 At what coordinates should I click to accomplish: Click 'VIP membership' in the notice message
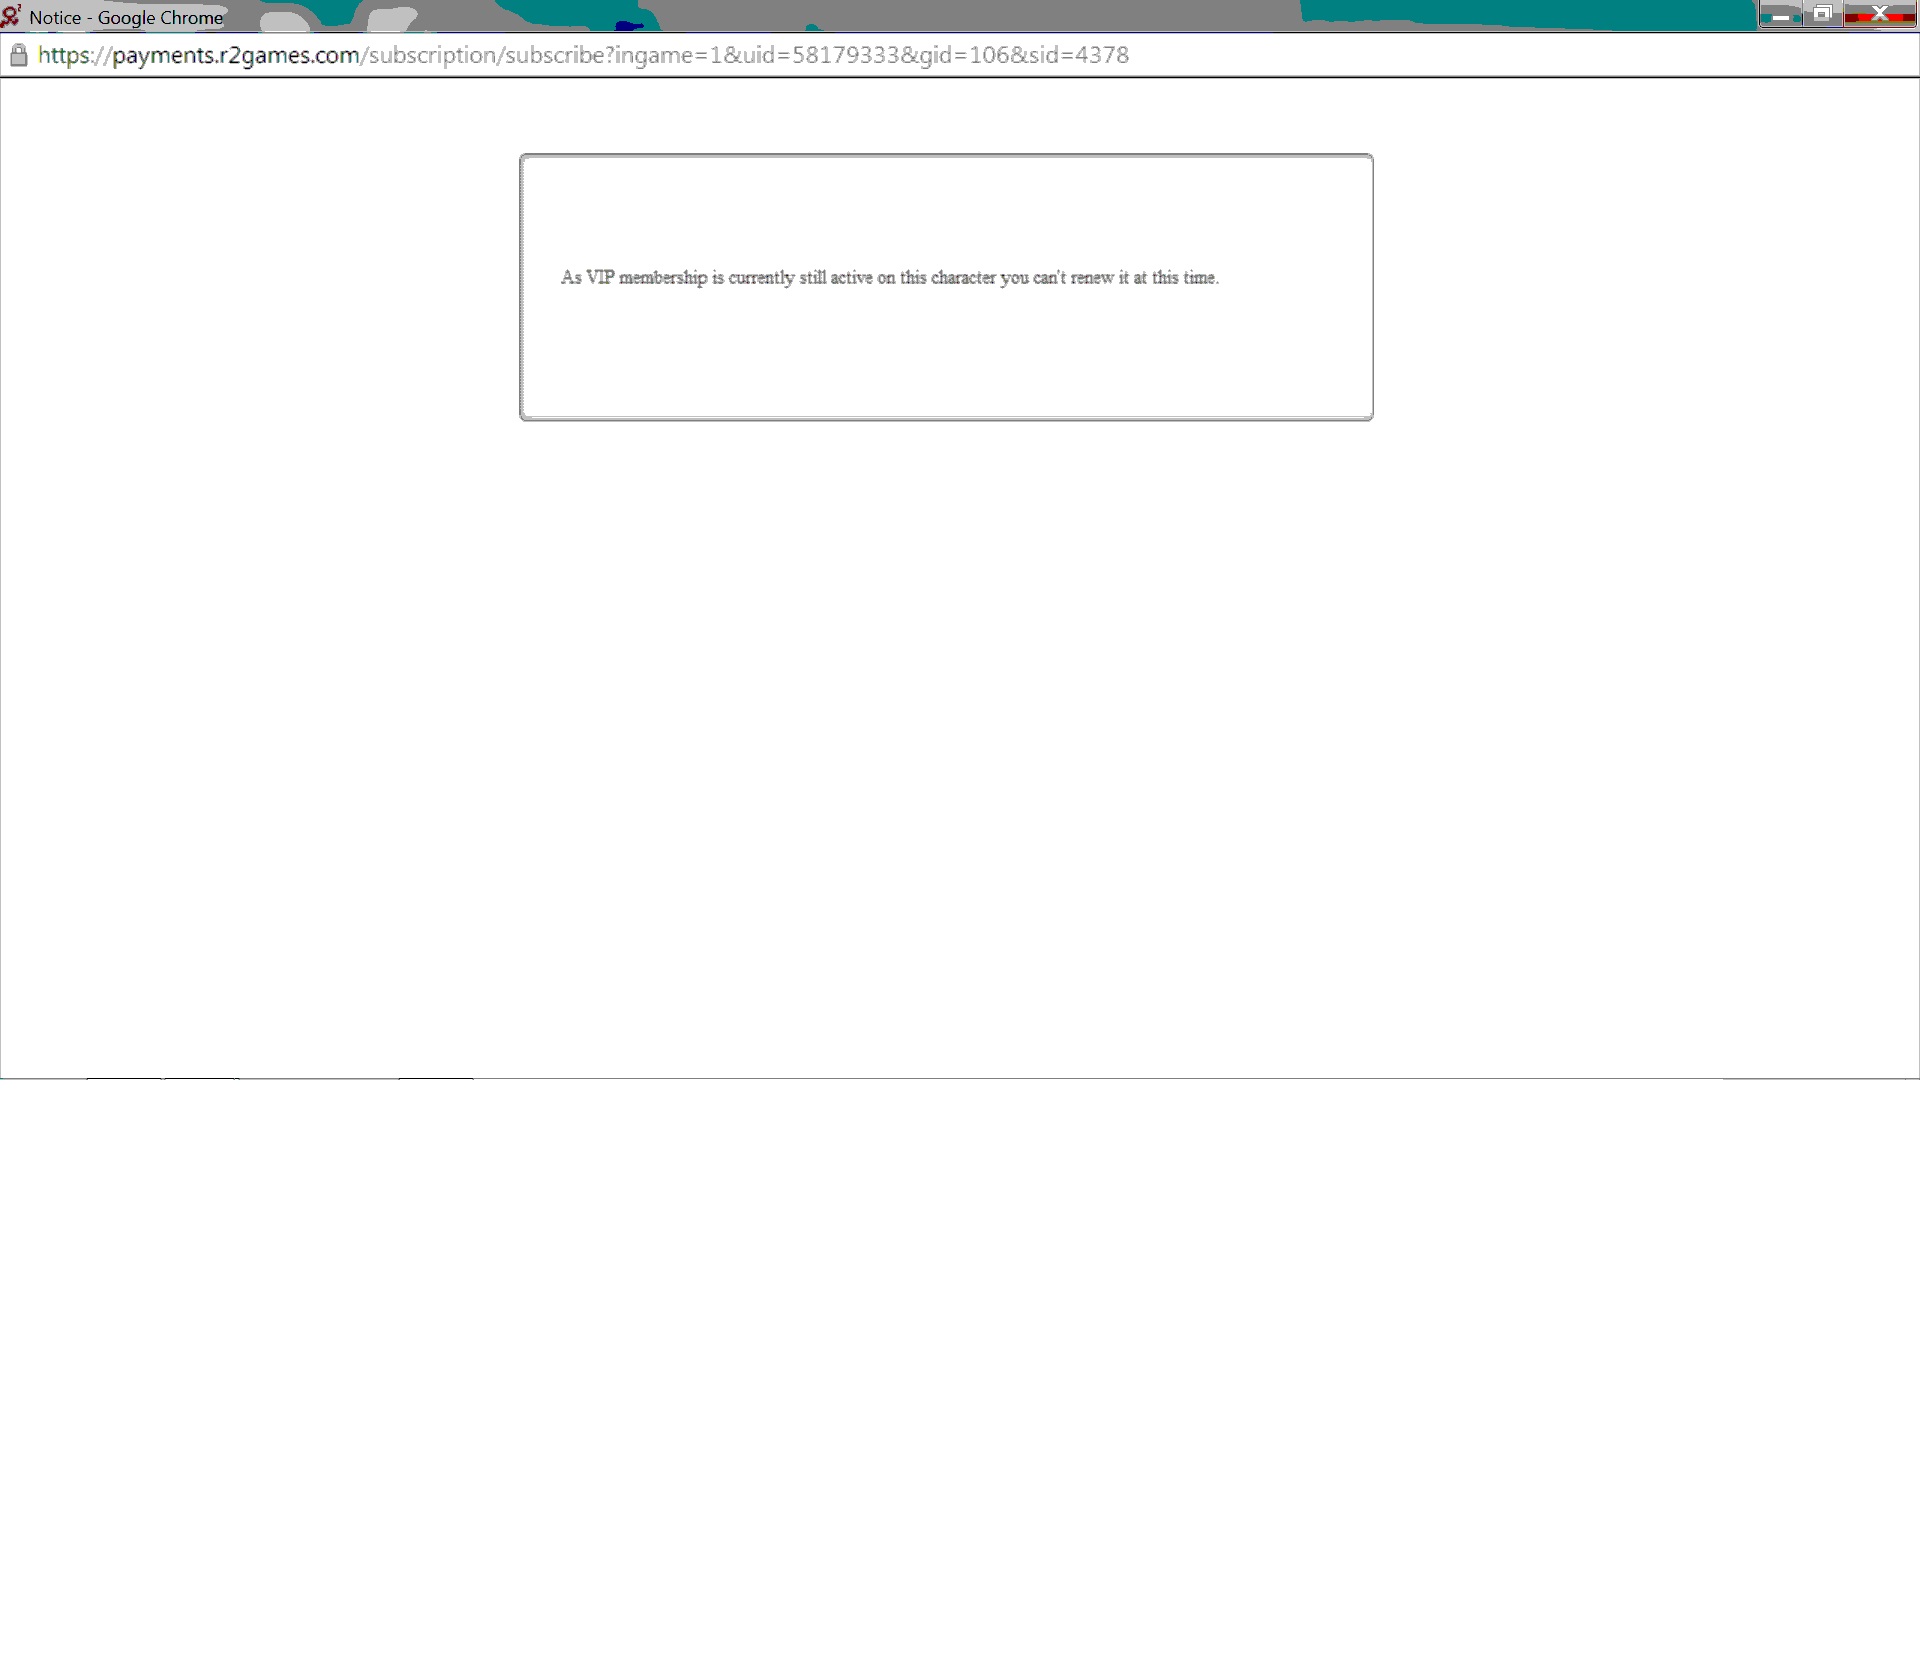(646, 278)
